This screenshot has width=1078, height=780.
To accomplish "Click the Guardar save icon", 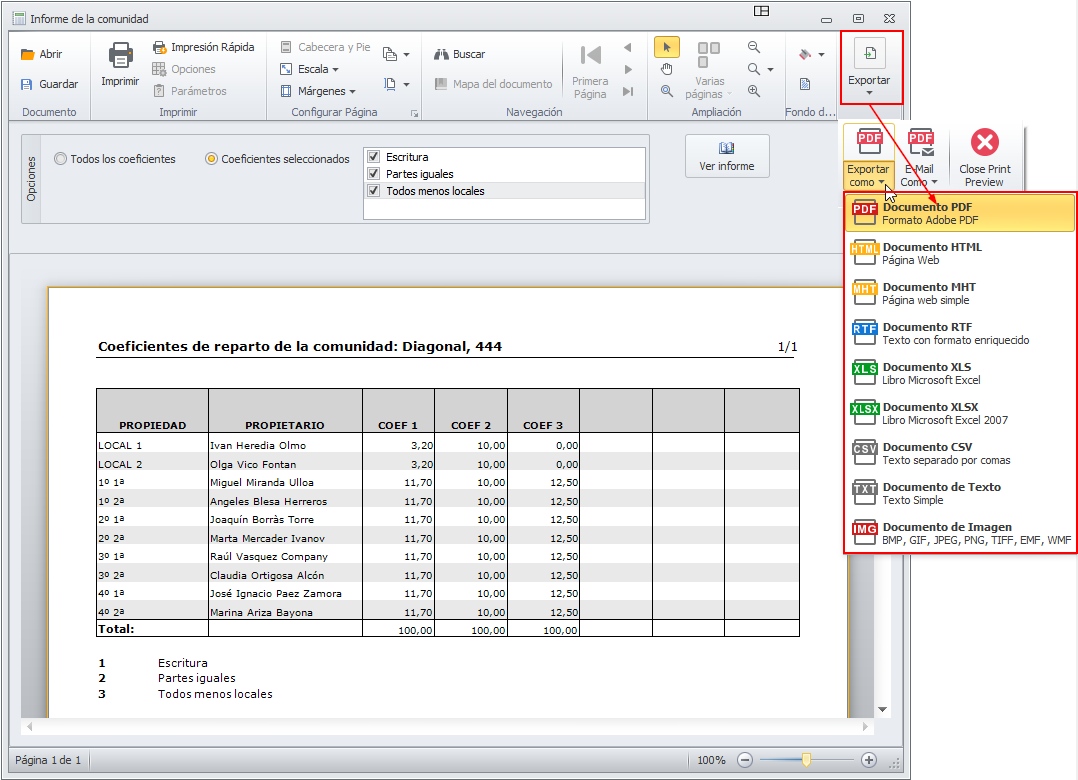I will coord(28,85).
